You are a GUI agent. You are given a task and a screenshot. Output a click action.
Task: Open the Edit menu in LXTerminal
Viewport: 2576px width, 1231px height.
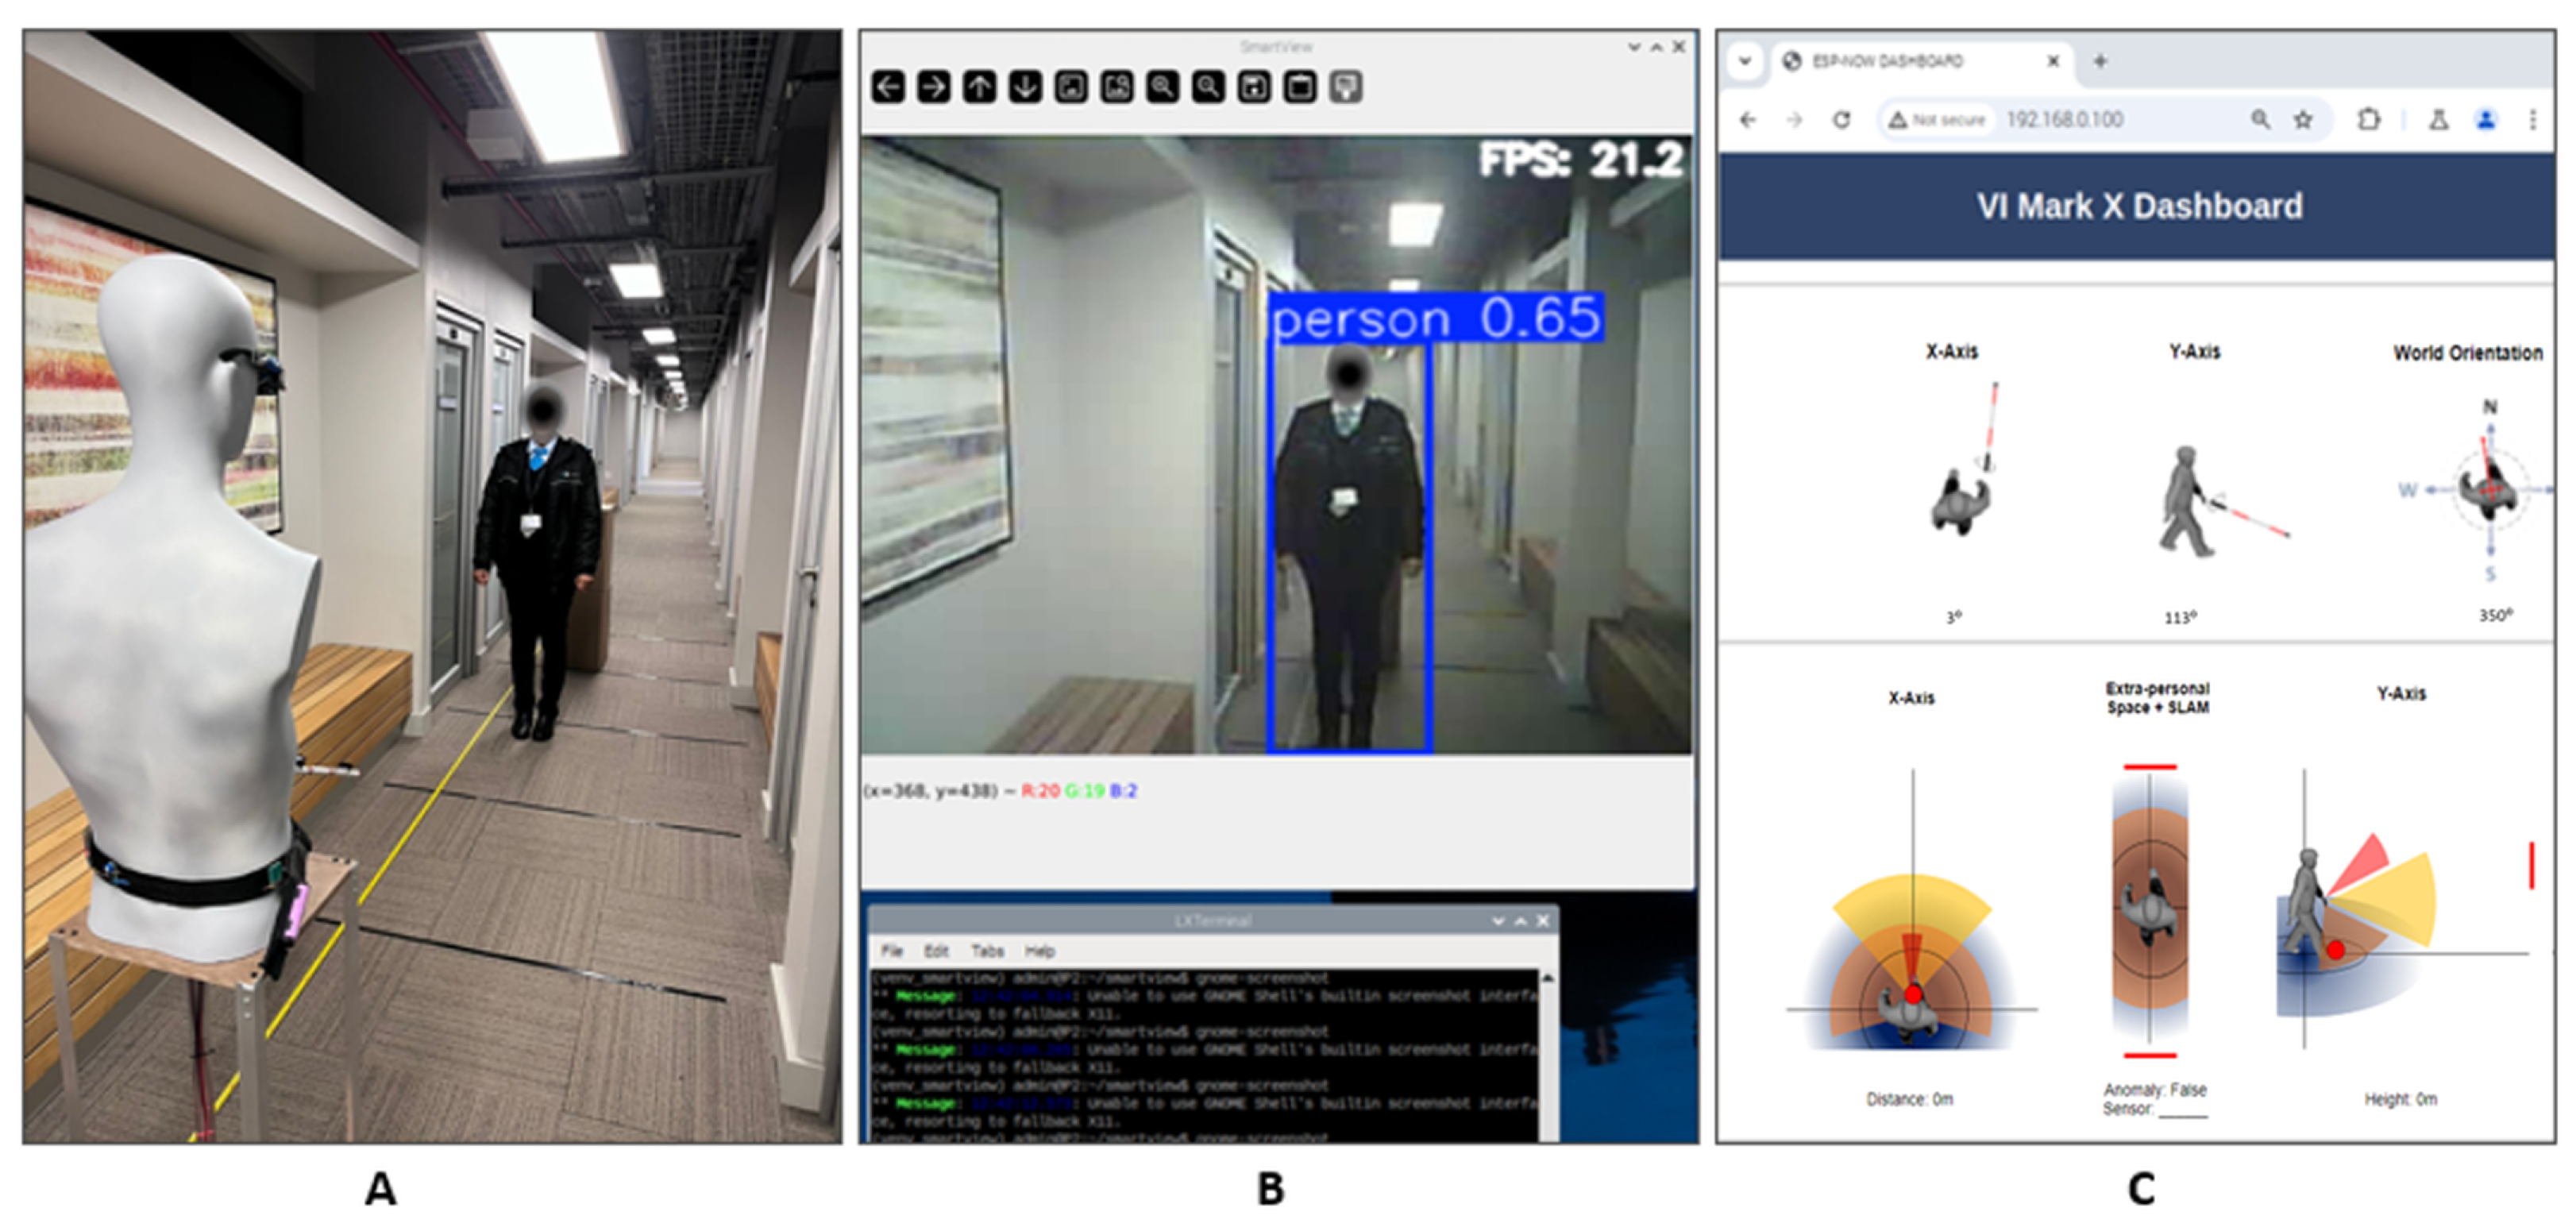pyautogui.click(x=936, y=951)
